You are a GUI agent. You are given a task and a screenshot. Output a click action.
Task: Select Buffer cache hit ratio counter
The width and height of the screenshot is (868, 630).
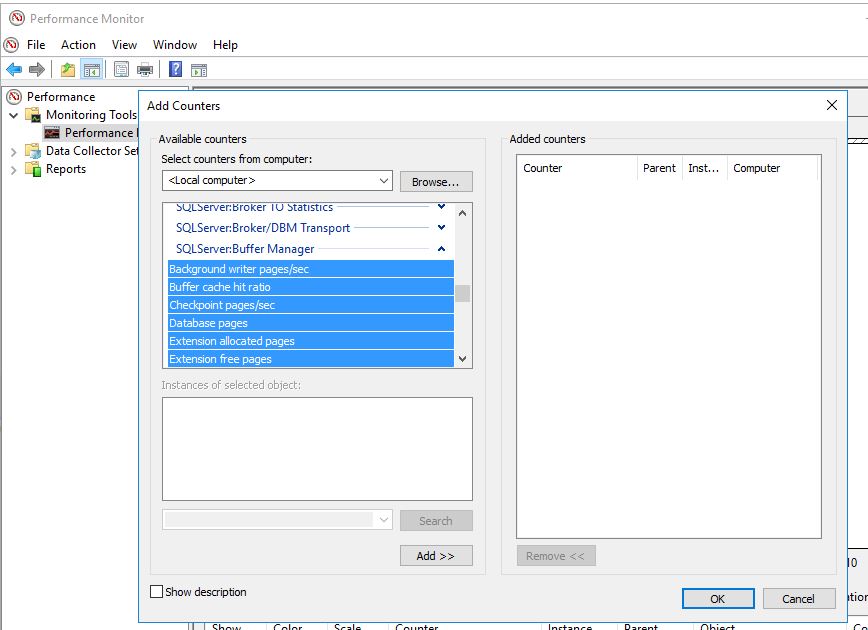coord(311,287)
